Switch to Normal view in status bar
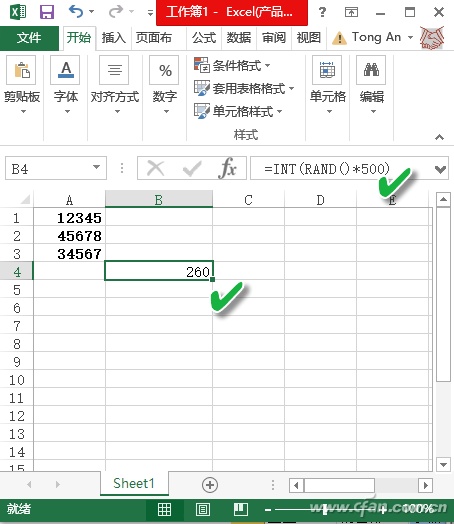 click(164, 510)
